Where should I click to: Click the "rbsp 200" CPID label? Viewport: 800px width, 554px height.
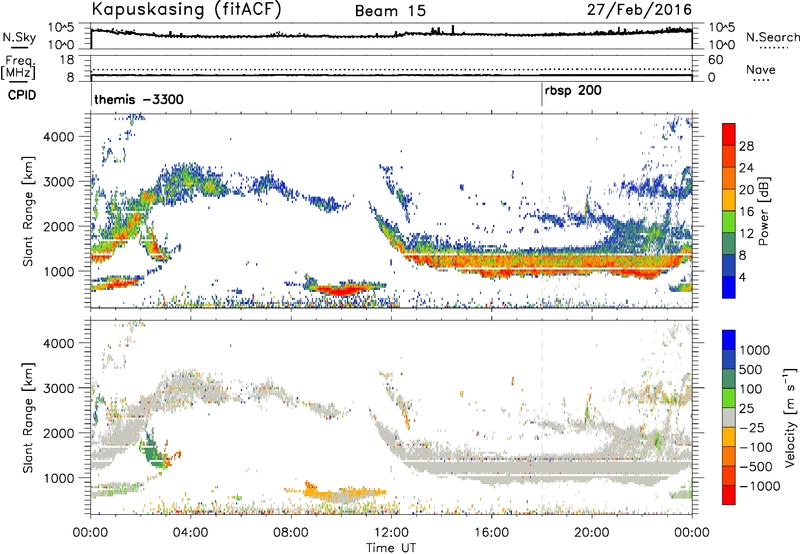[x=573, y=91]
